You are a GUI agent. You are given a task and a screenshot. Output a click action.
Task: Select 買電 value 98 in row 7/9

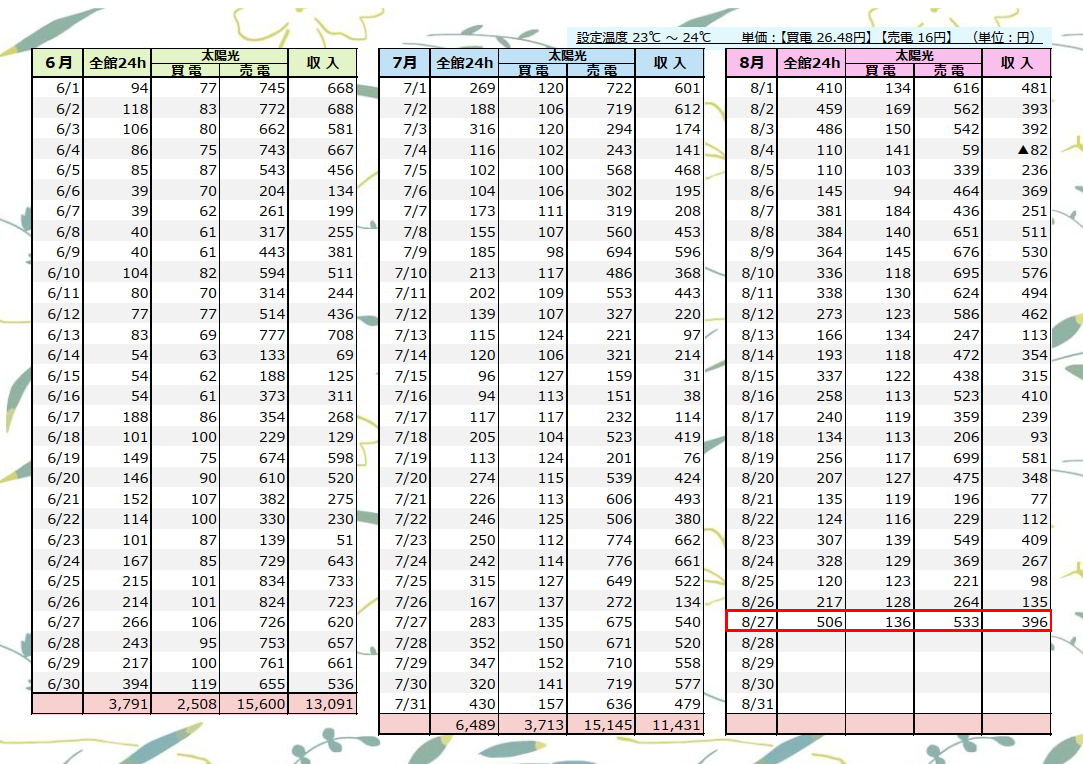point(533,252)
